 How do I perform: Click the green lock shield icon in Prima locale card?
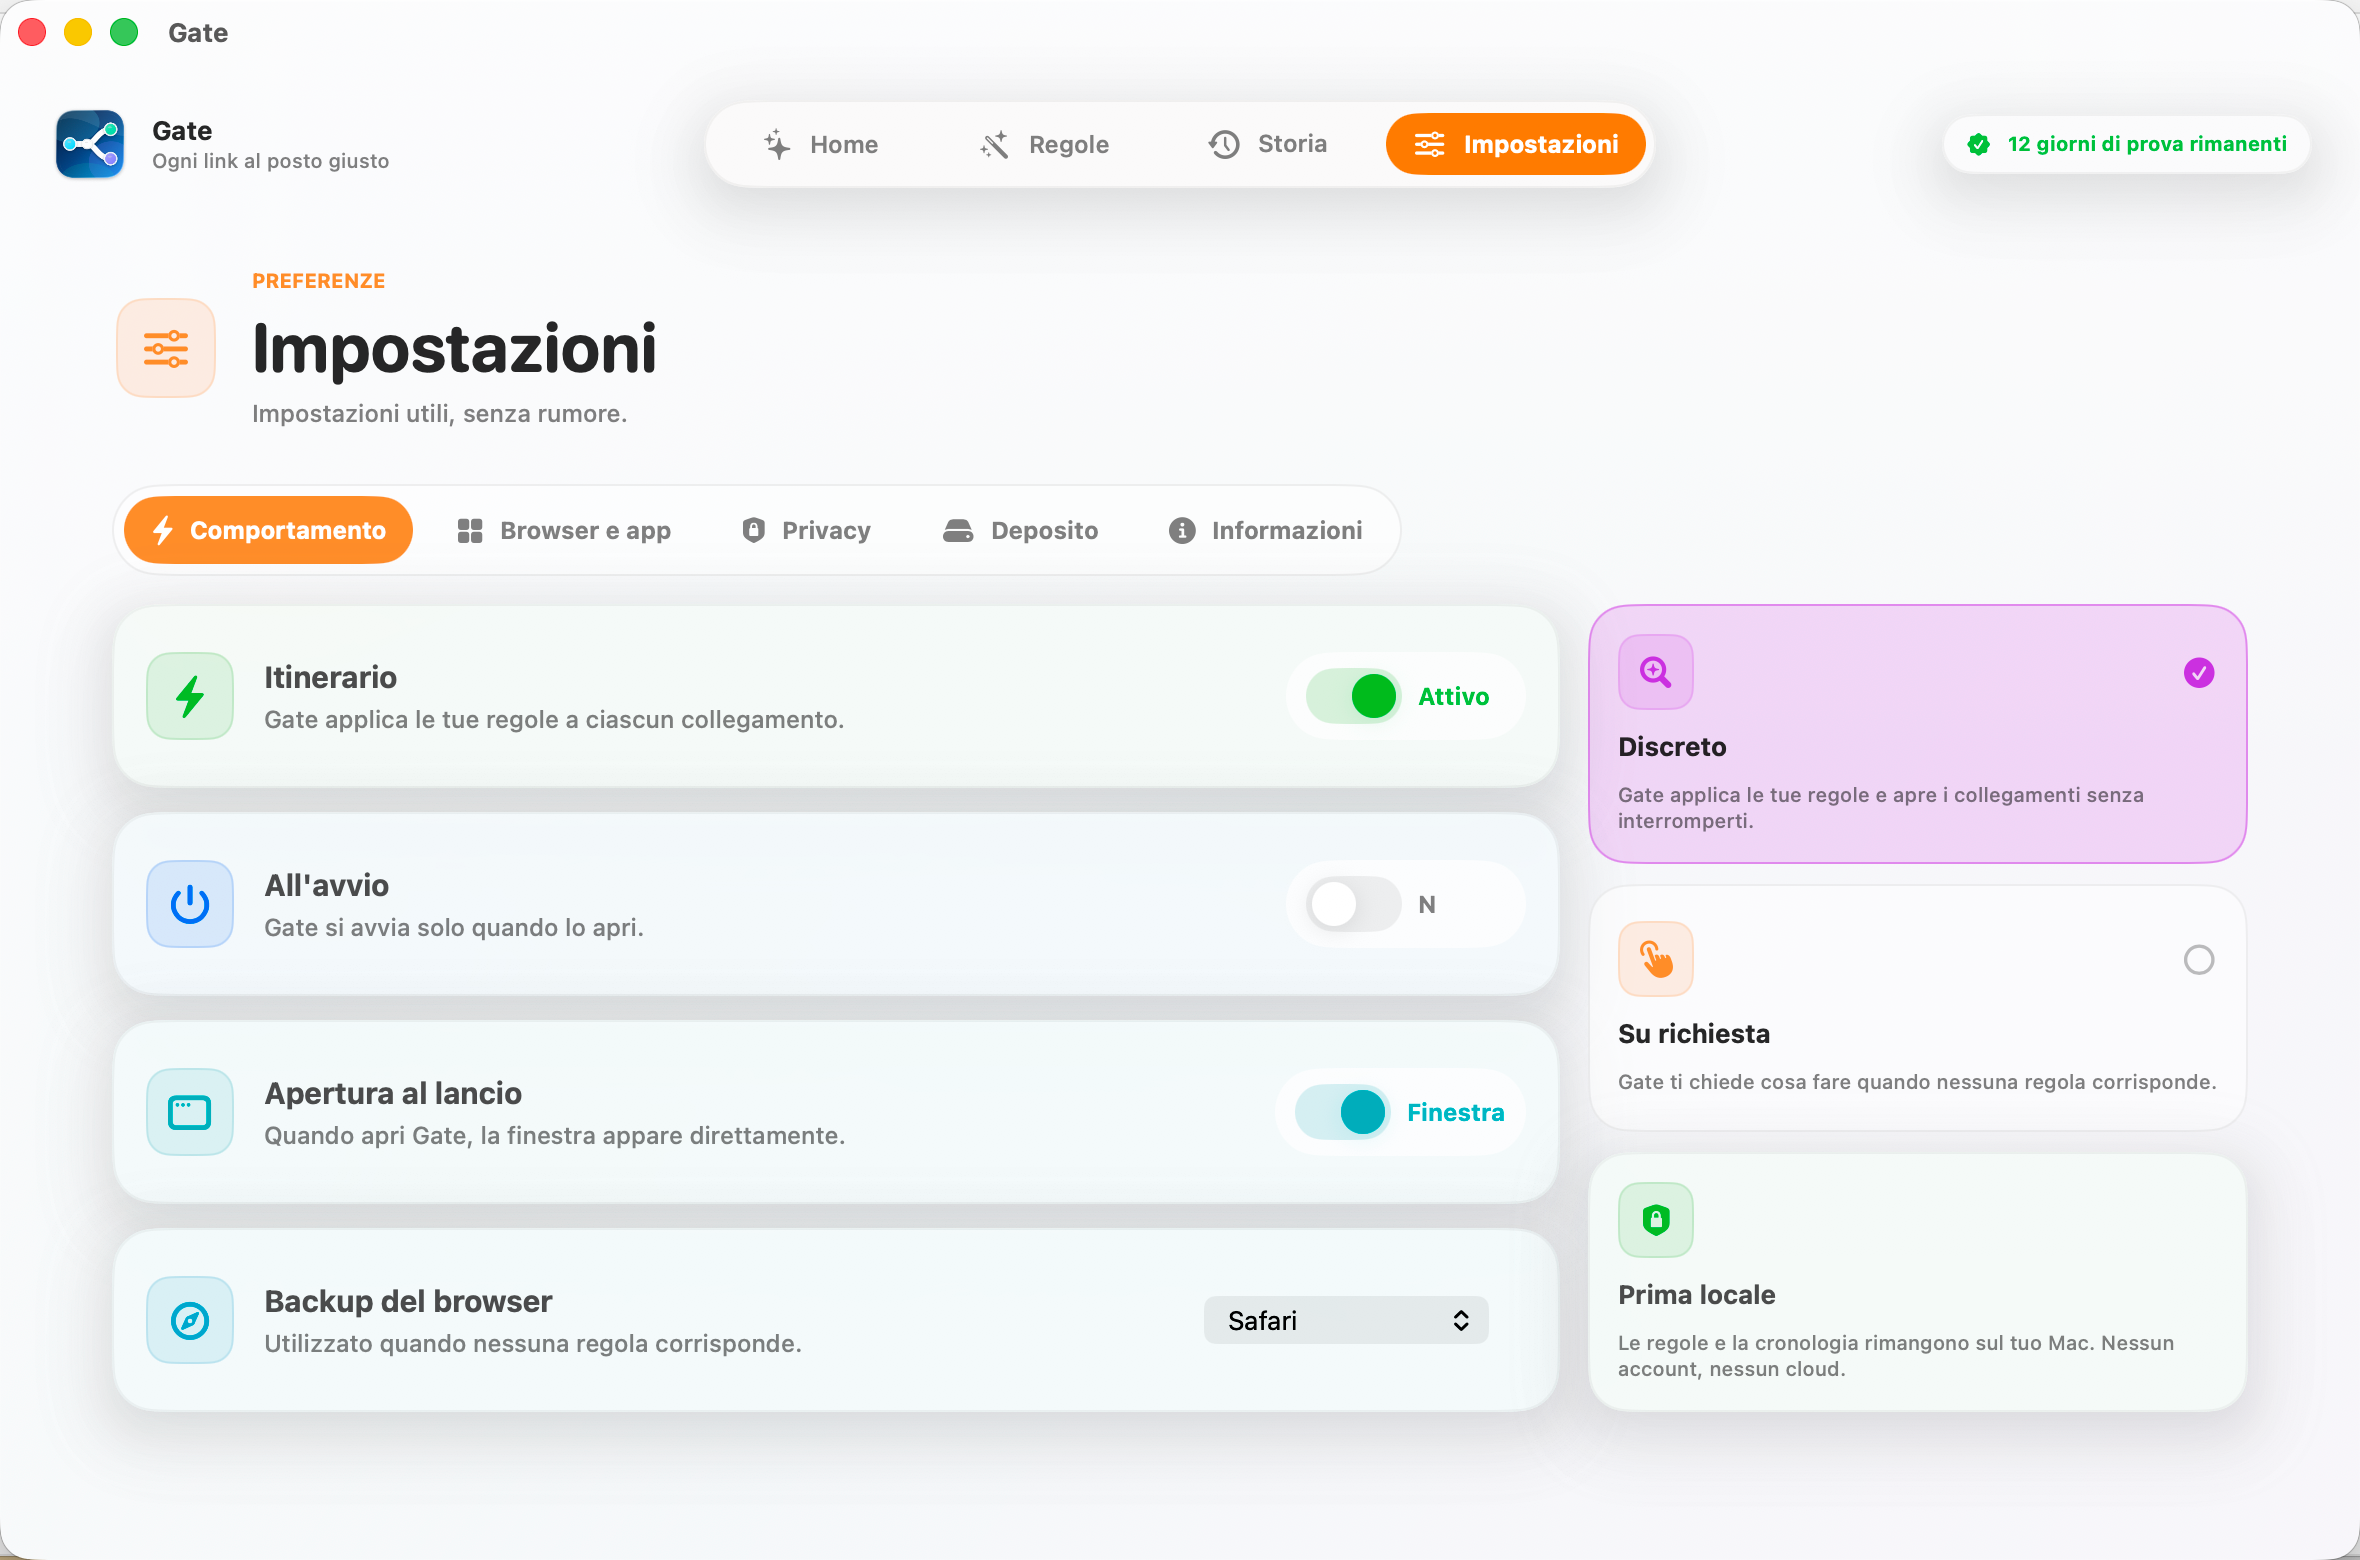click(1656, 1220)
